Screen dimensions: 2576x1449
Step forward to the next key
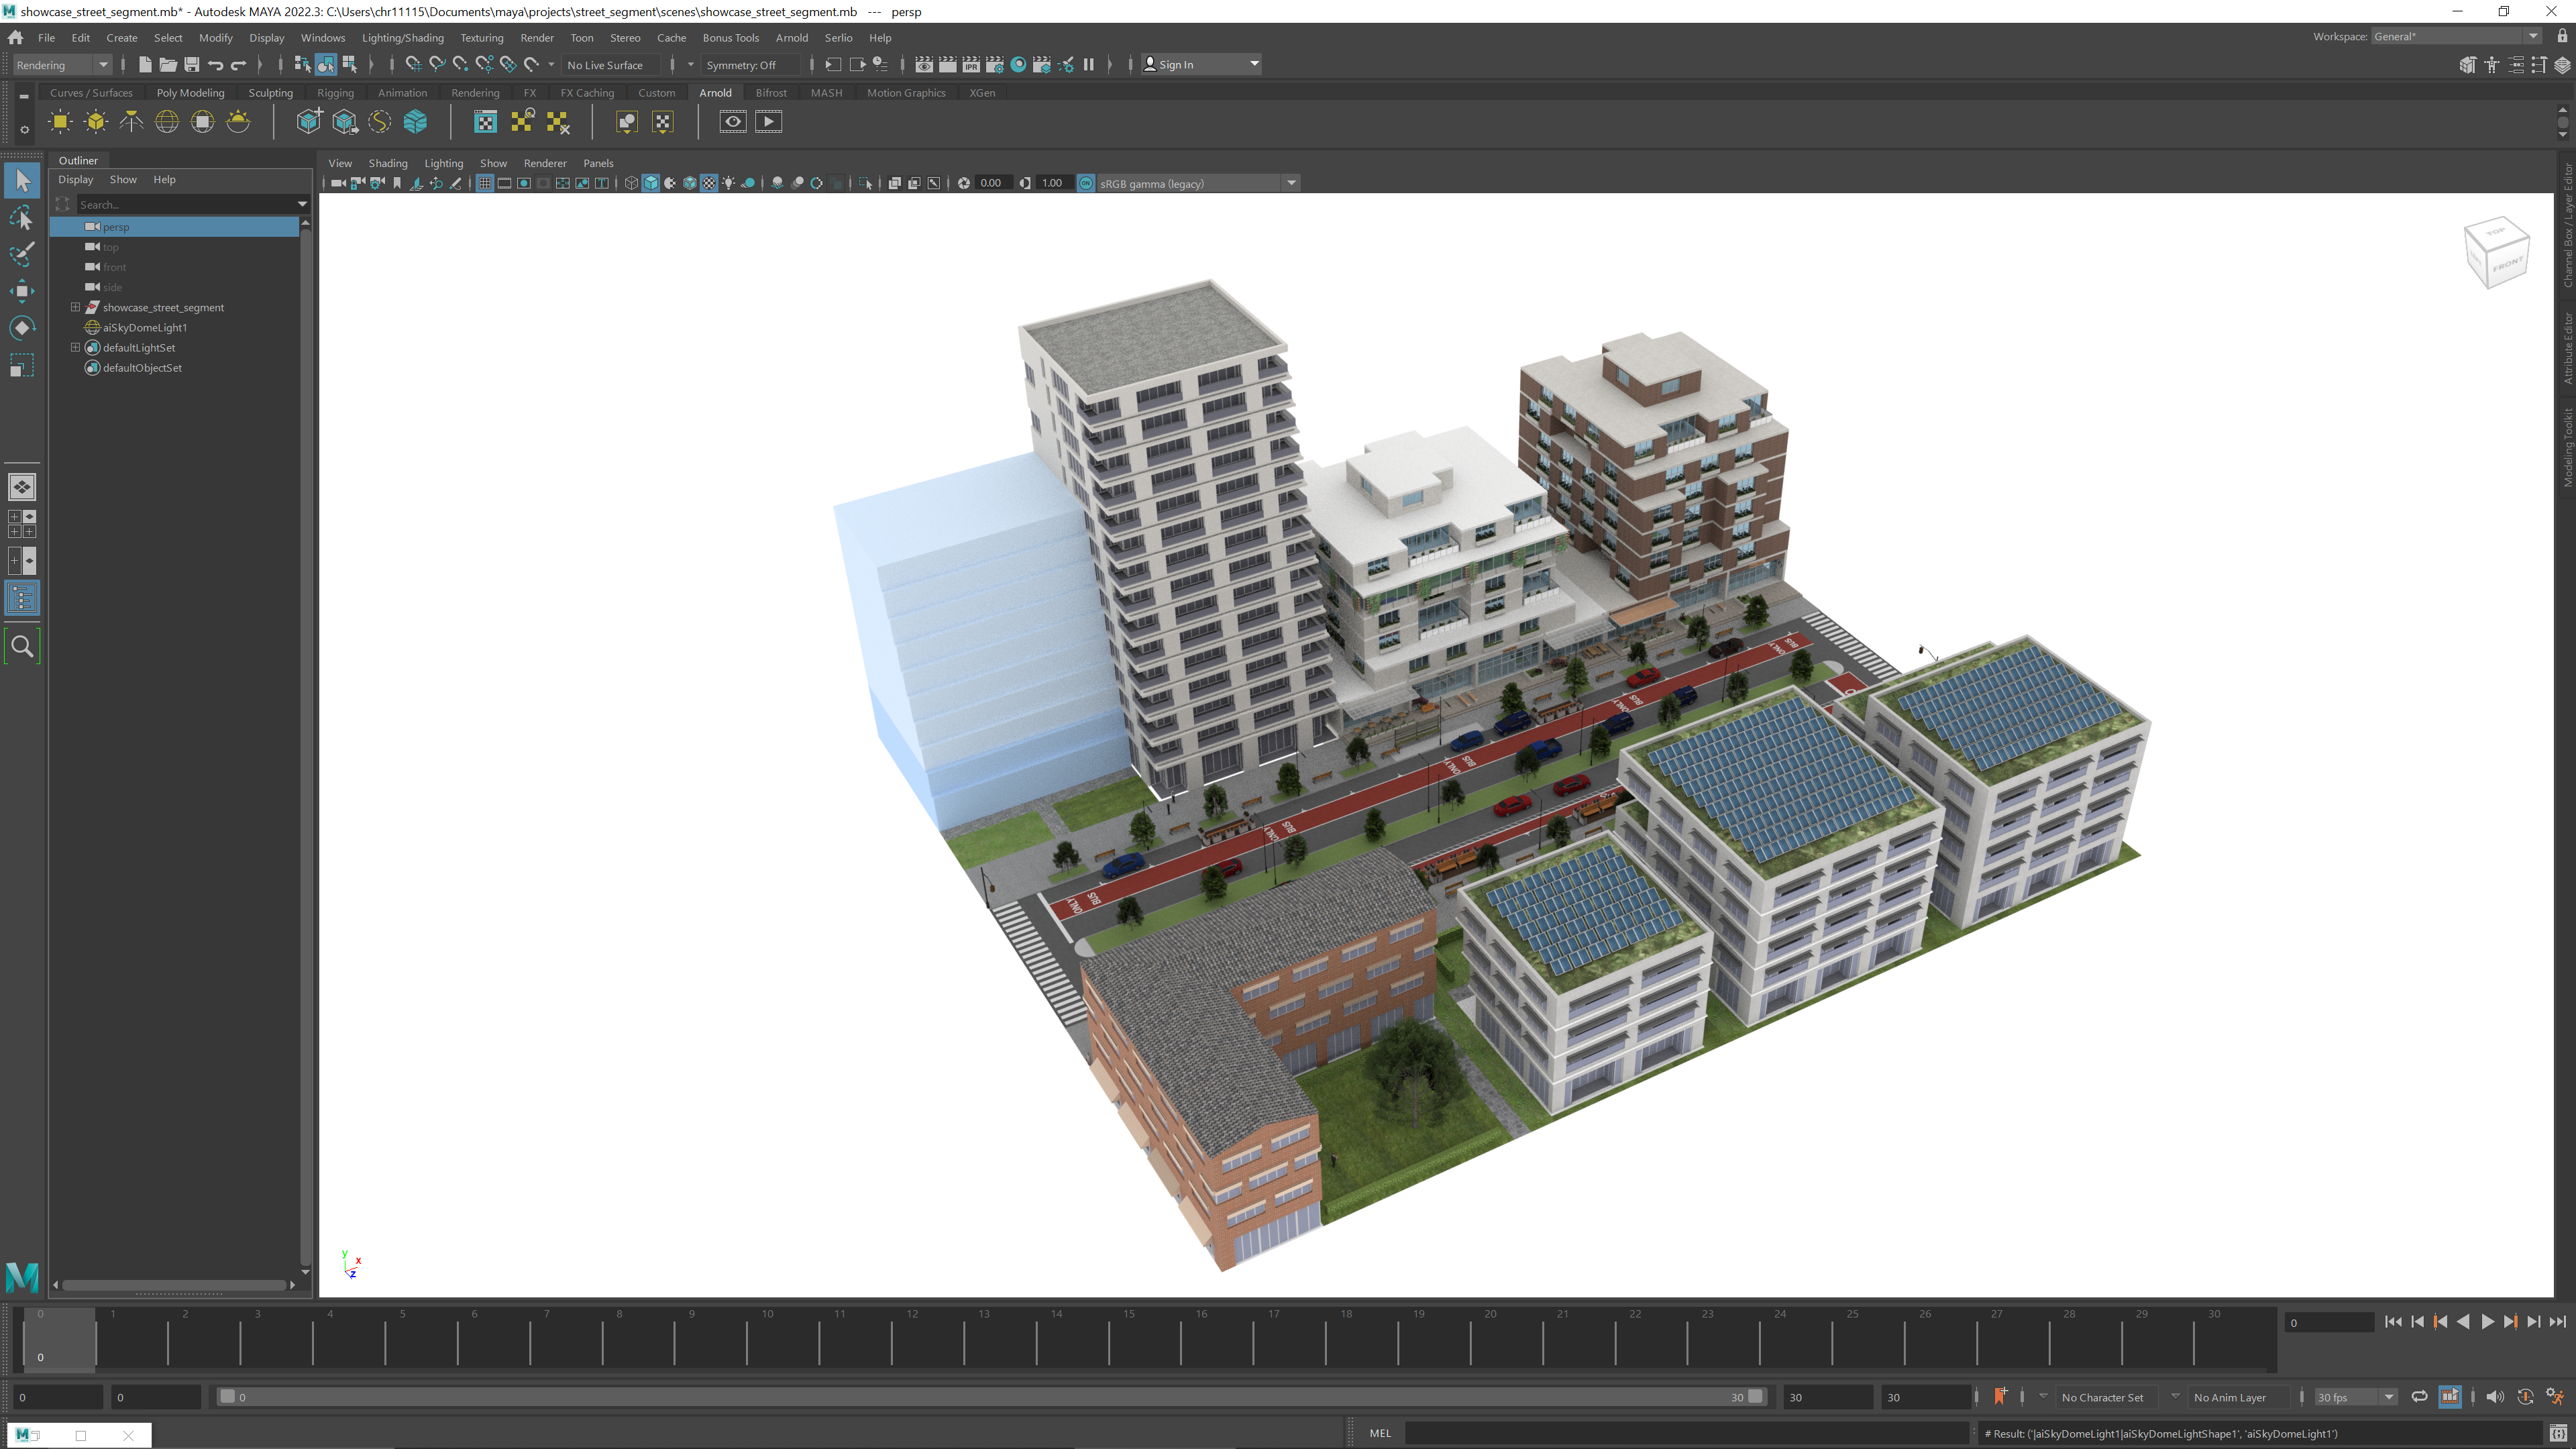(2510, 1322)
